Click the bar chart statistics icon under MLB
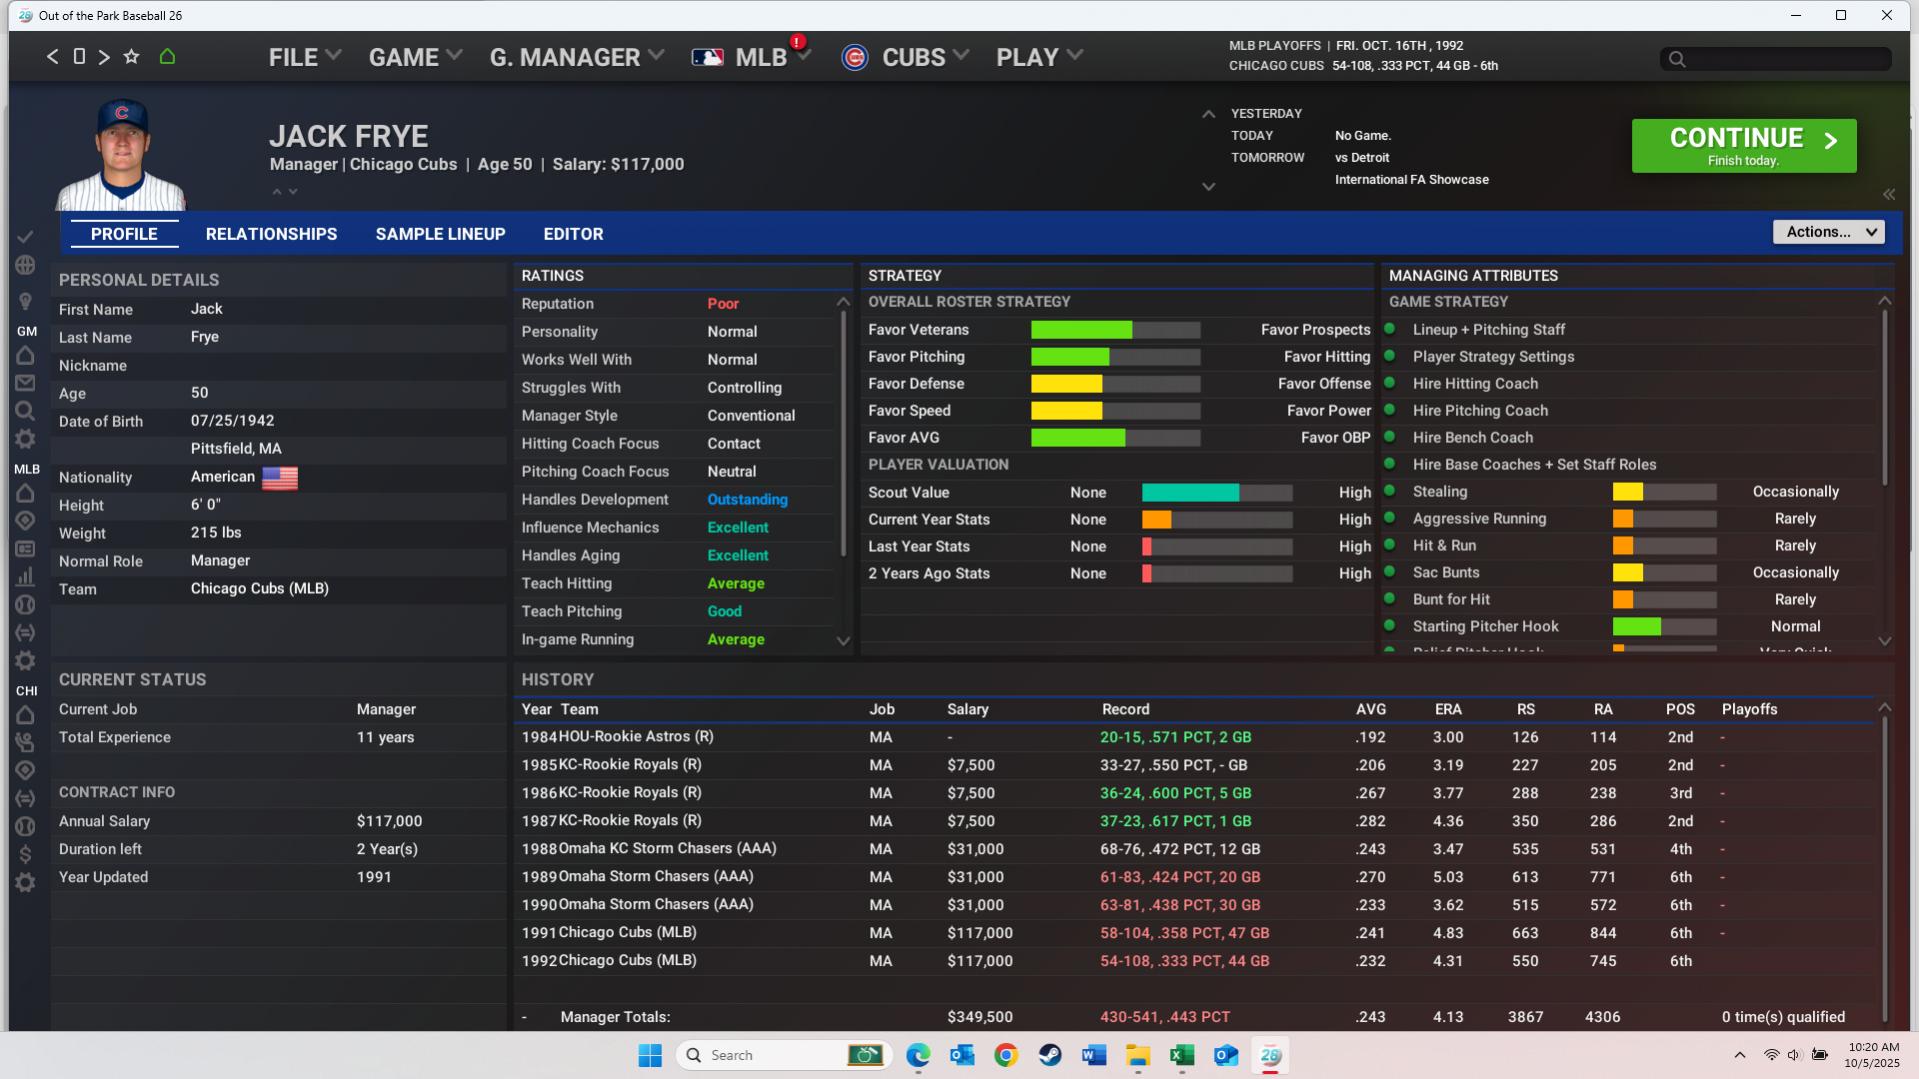The width and height of the screenshot is (1919, 1079). (26, 577)
